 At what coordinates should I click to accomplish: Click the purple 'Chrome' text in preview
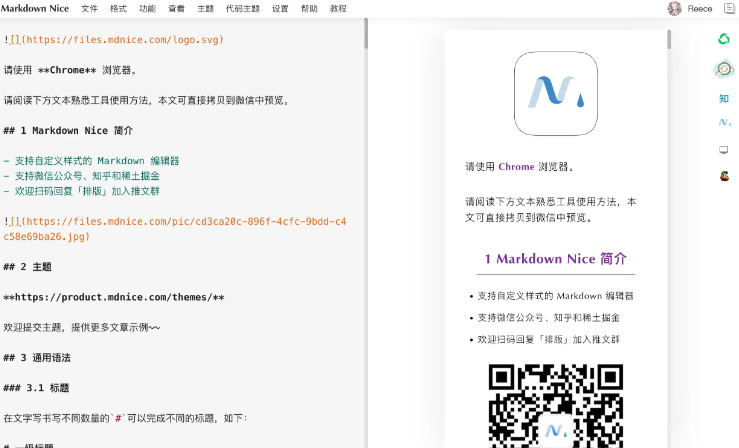516,167
